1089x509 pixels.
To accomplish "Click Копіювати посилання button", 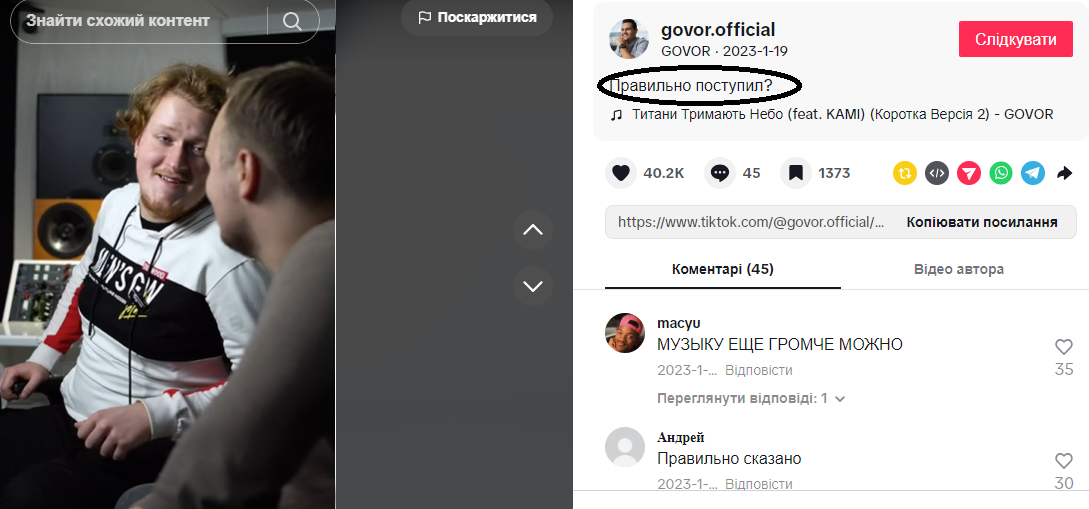I will click(x=982, y=222).
